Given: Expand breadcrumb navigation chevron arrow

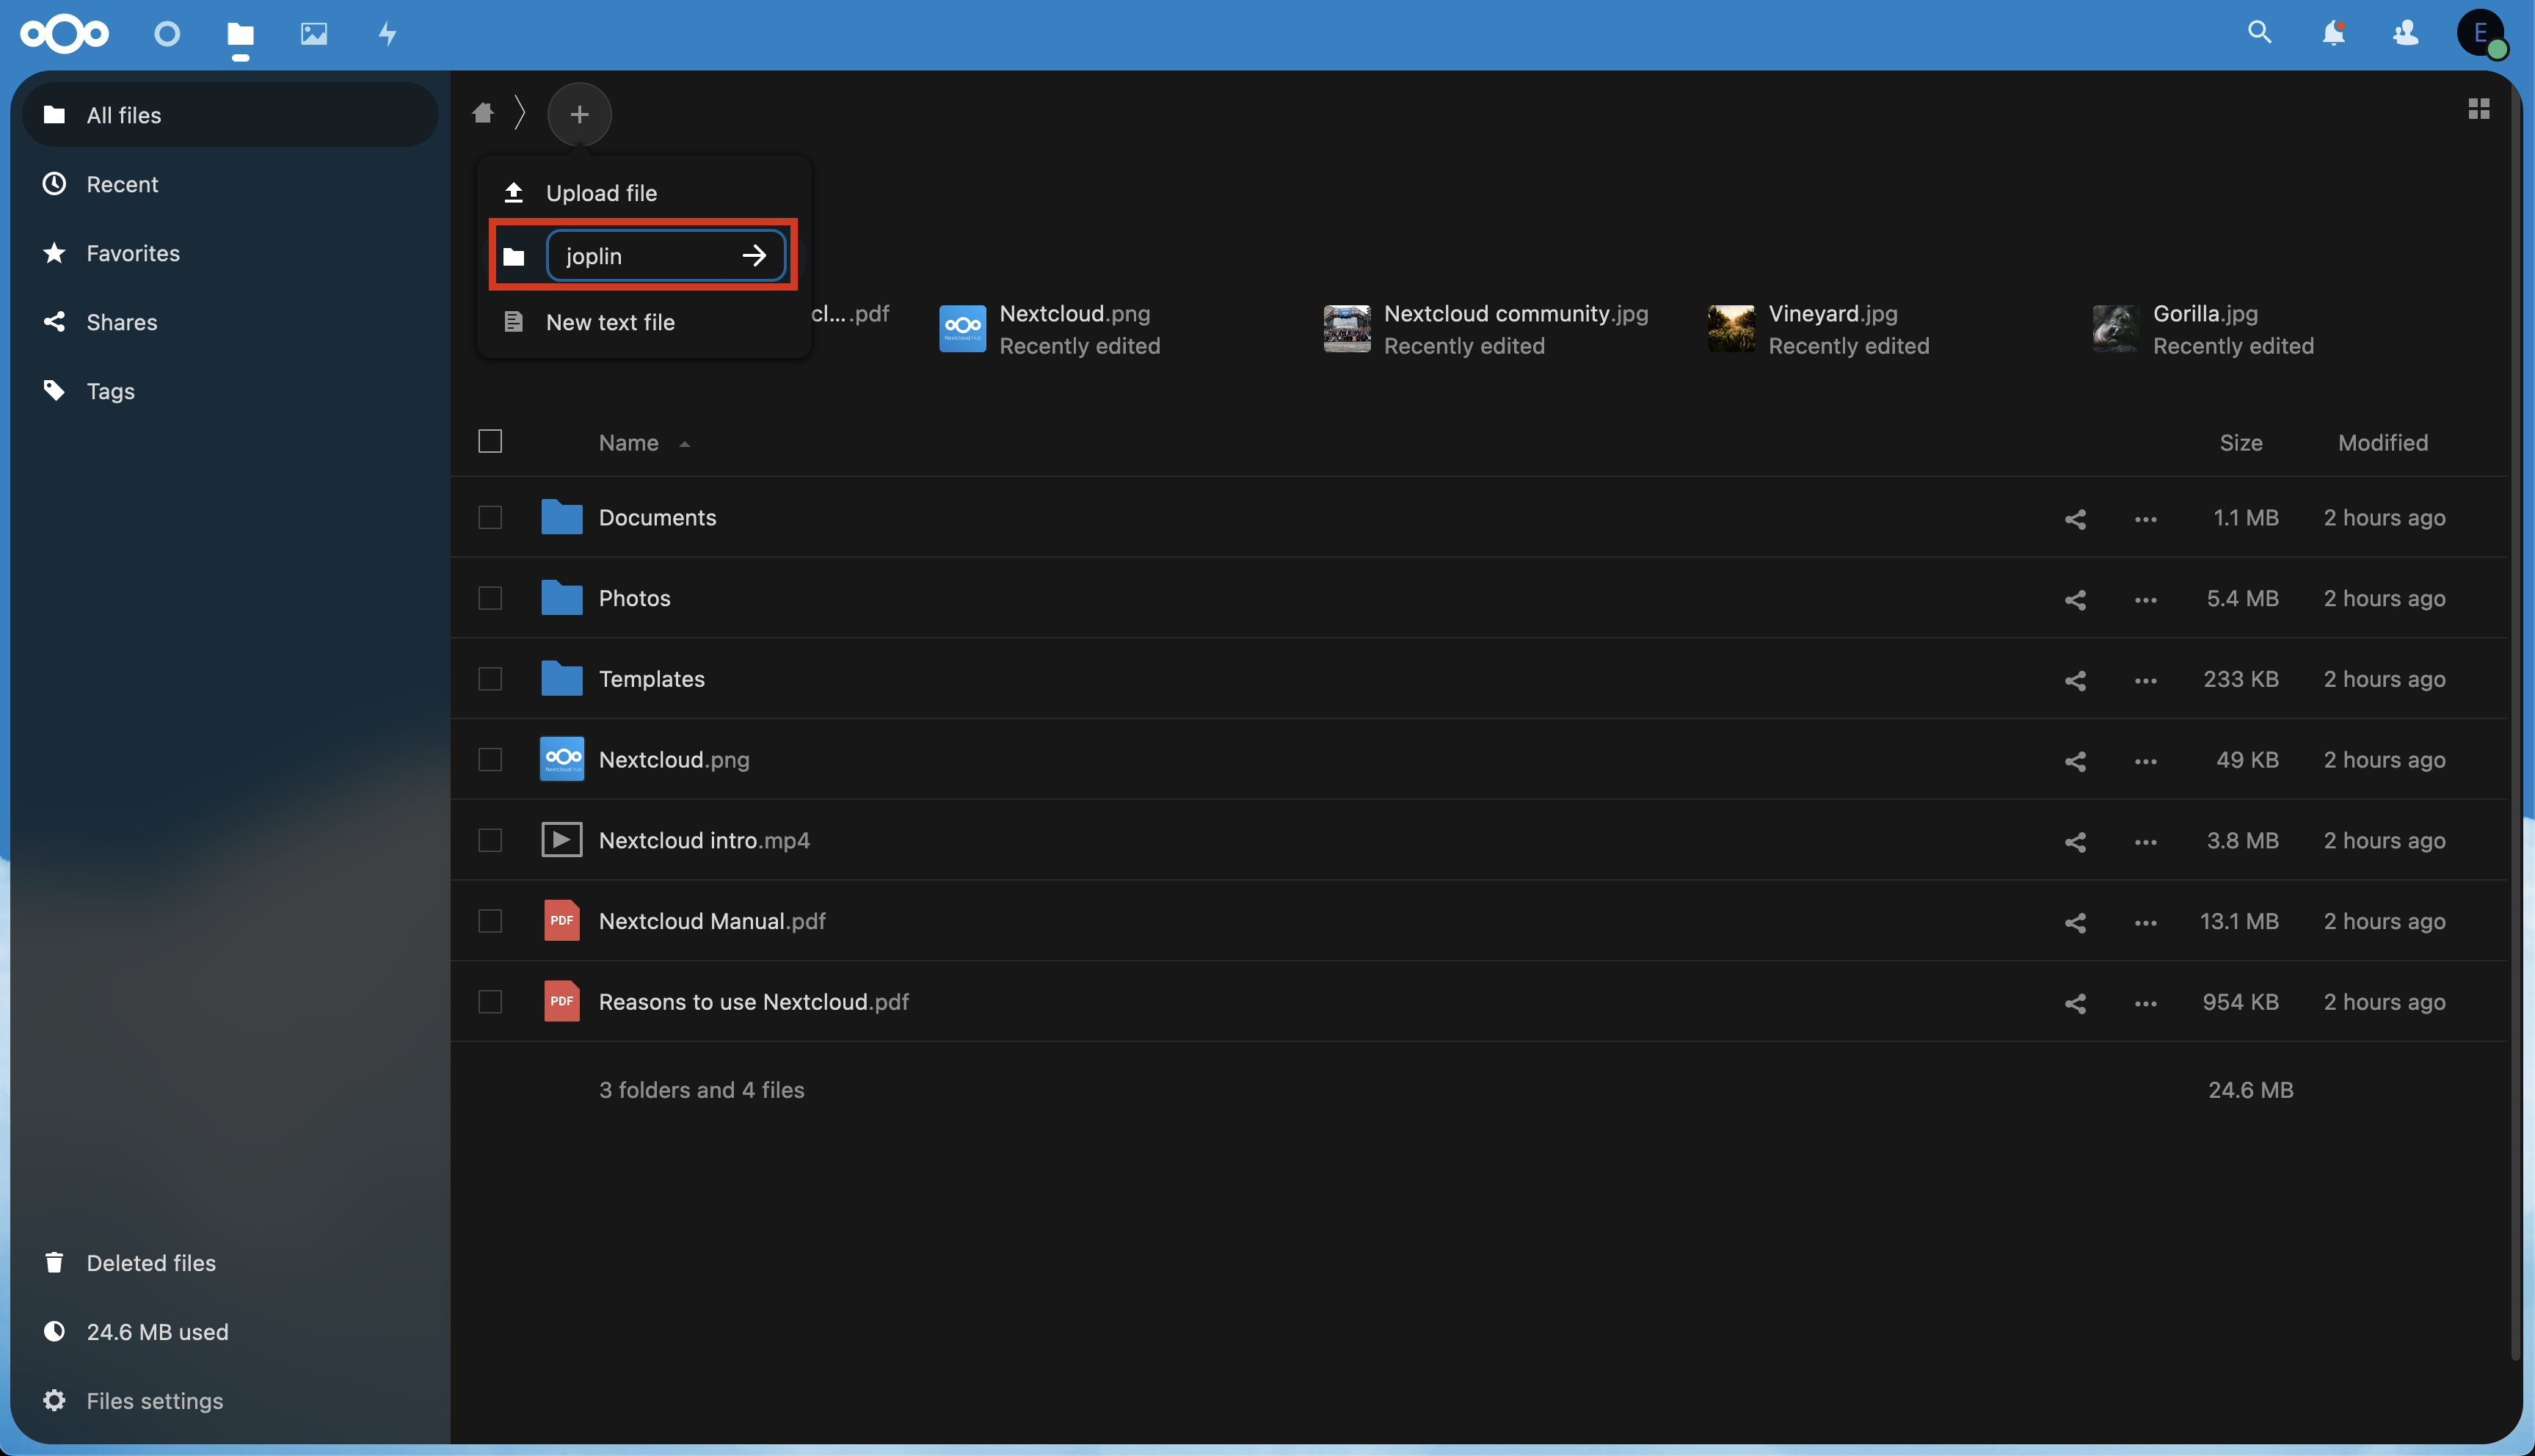Looking at the screenshot, I should point(519,112).
